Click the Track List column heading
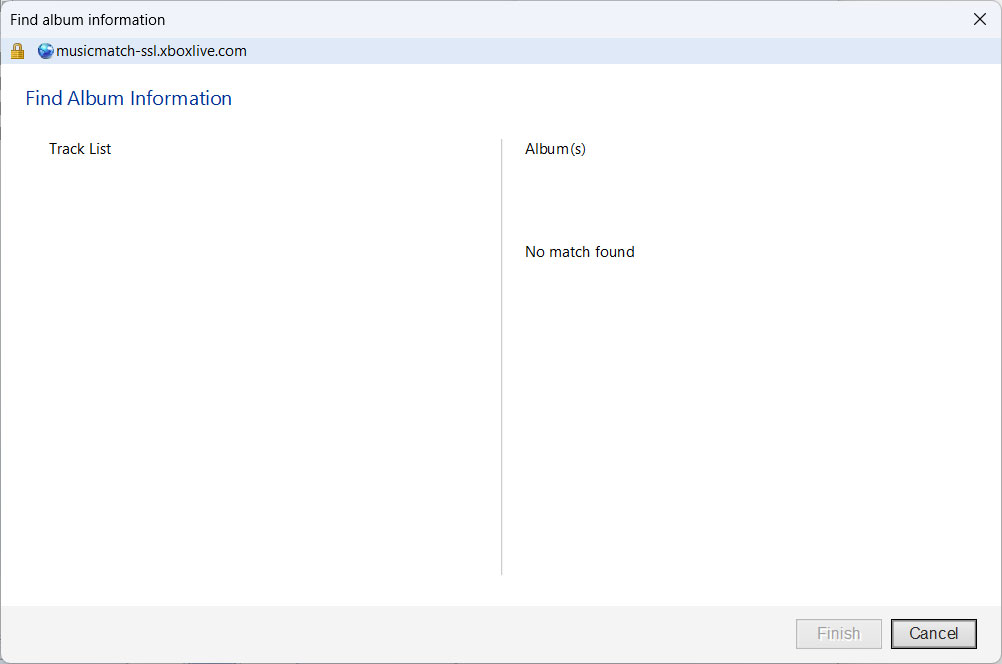Screen dimensions: 1002x664 tap(80, 148)
